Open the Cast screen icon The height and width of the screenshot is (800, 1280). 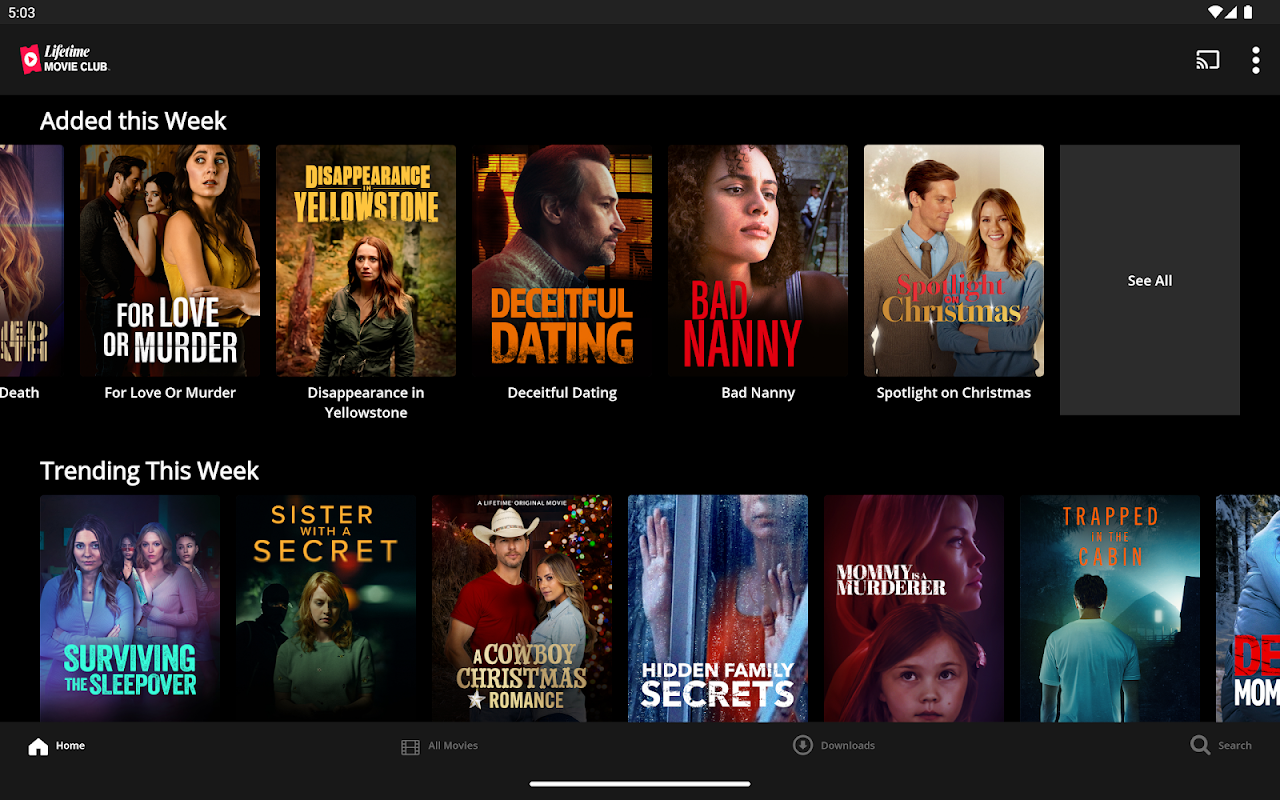(1208, 60)
